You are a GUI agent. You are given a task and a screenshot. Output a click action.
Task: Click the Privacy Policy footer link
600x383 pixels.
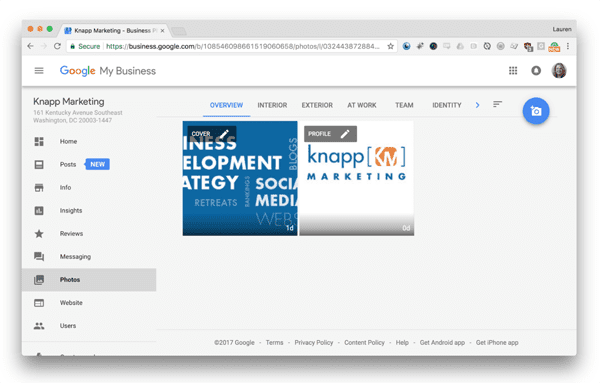click(x=313, y=342)
